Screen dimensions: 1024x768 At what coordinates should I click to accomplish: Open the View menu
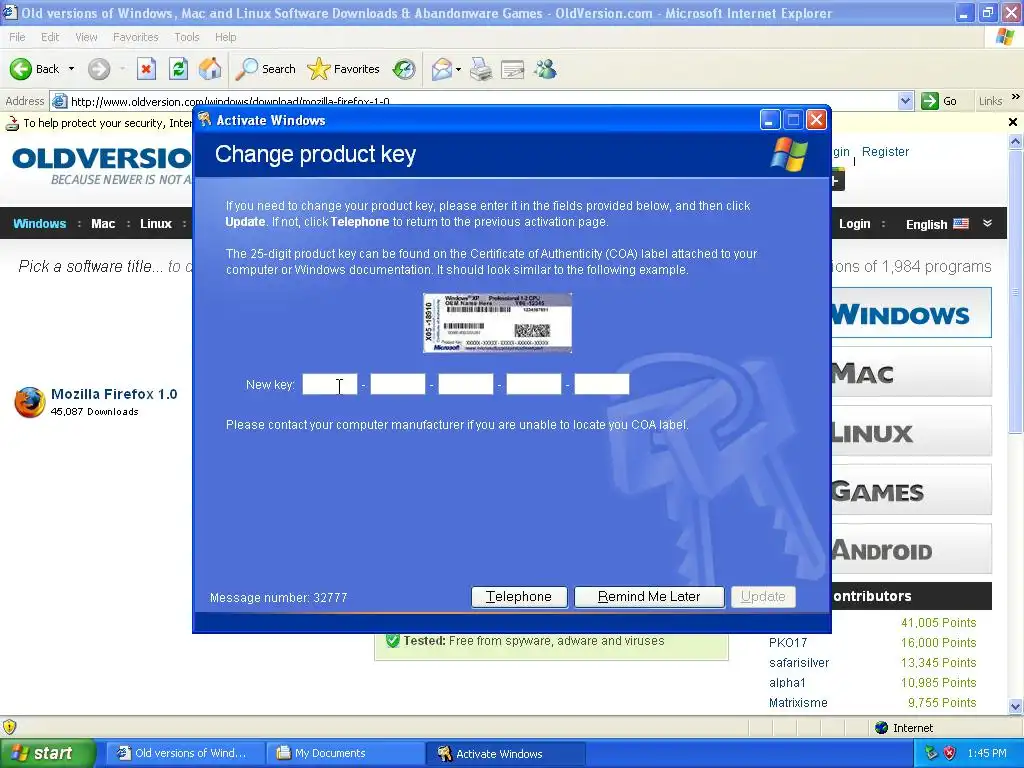pyautogui.click(x=86, y=37)
